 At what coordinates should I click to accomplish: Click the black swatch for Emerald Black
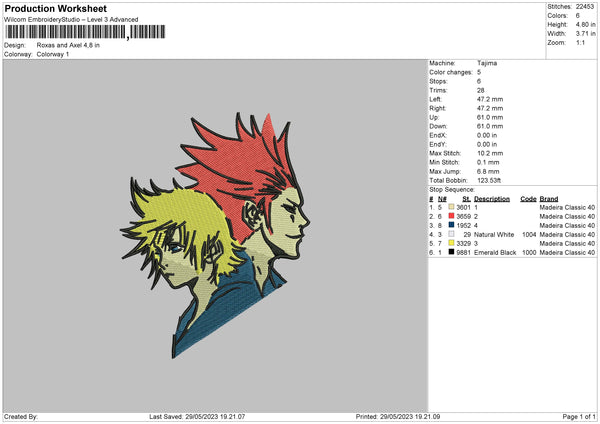[x=451, y=252]
